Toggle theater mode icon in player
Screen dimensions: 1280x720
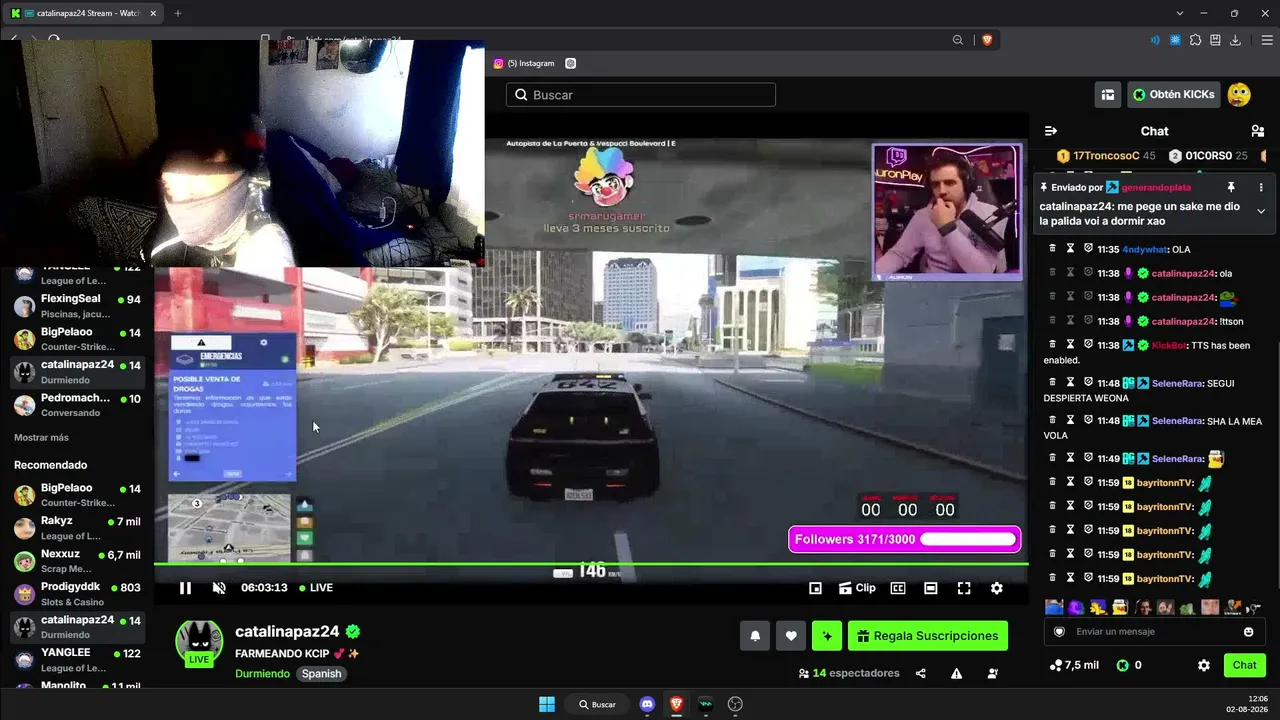click(x=930, y=588)
